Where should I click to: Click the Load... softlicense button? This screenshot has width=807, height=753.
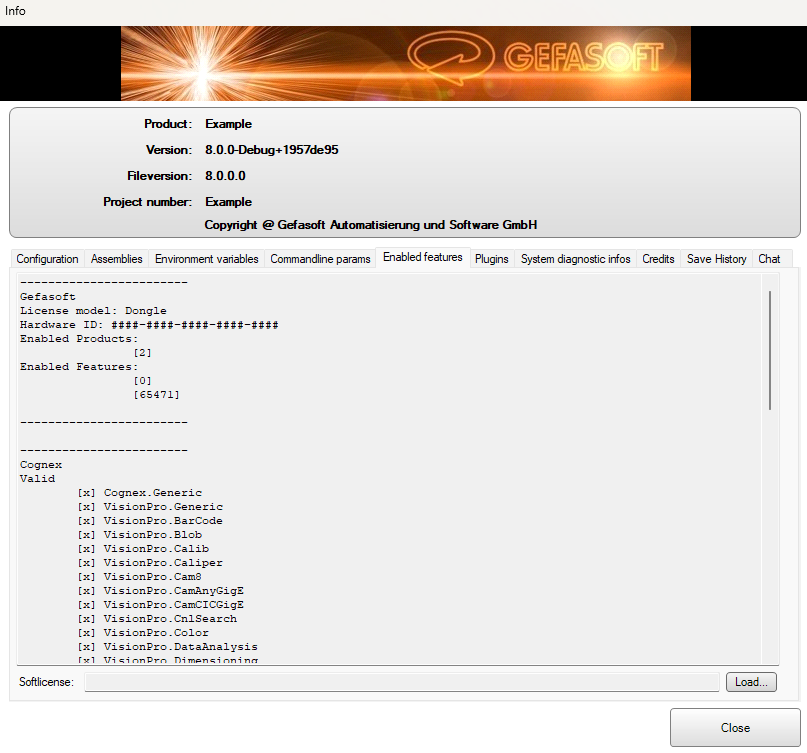751,682
